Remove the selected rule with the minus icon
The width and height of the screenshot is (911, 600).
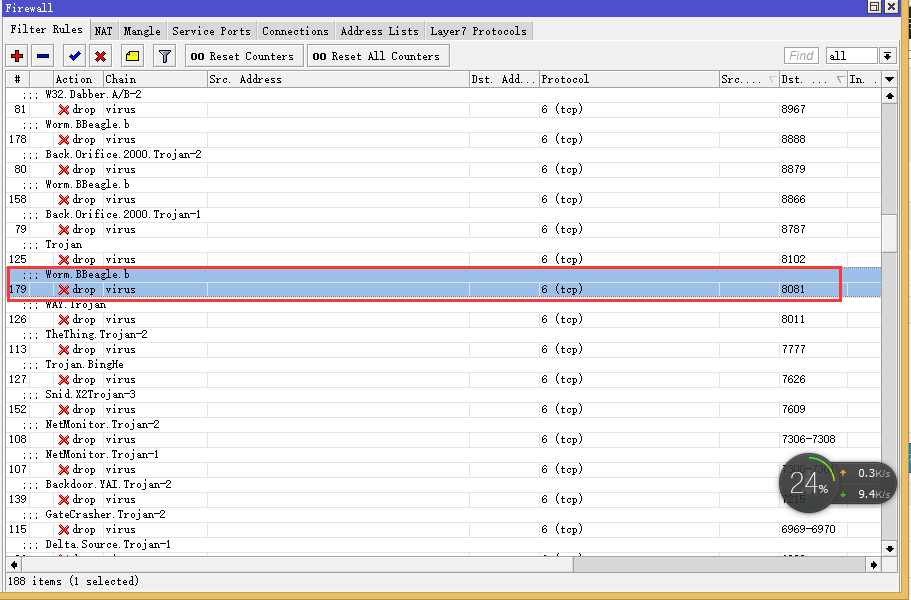pos(43,56)
